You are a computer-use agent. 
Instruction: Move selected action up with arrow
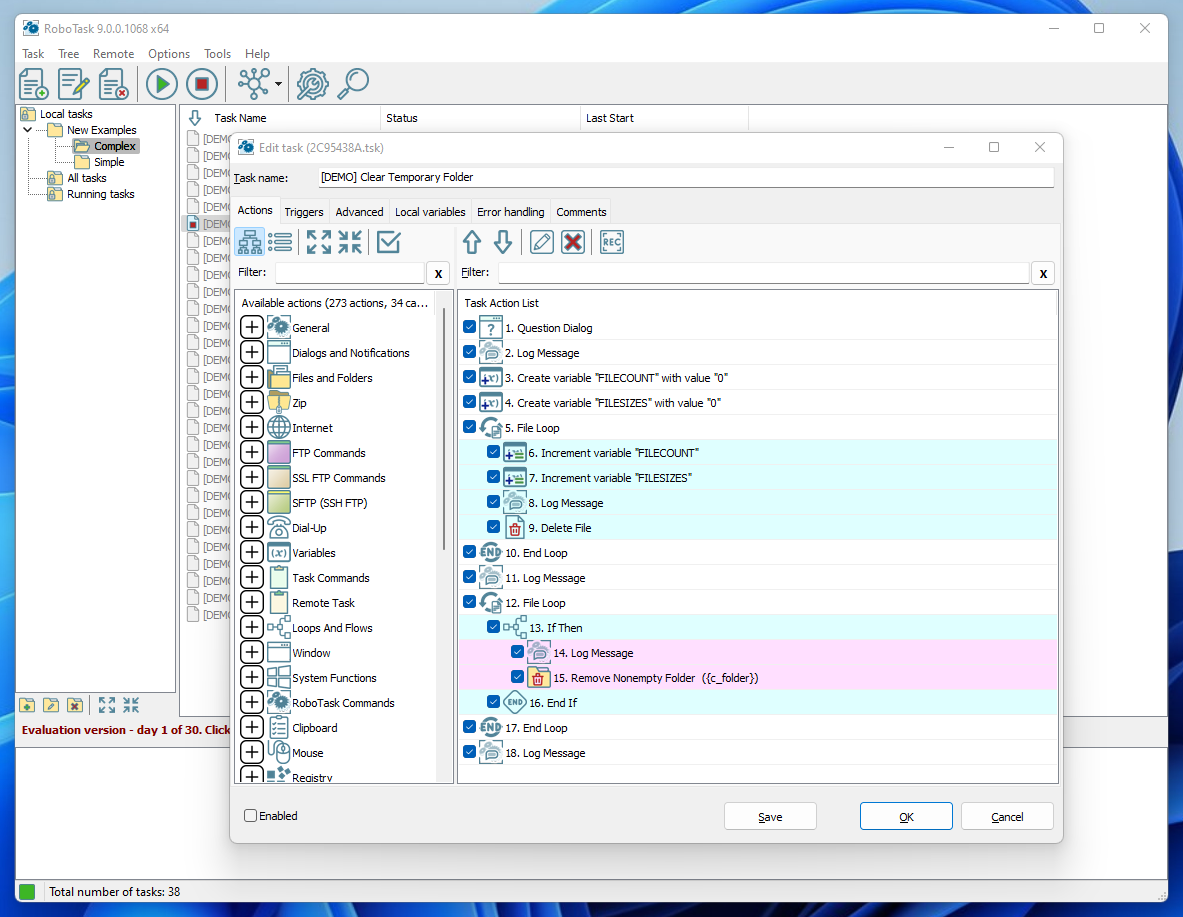472,242
